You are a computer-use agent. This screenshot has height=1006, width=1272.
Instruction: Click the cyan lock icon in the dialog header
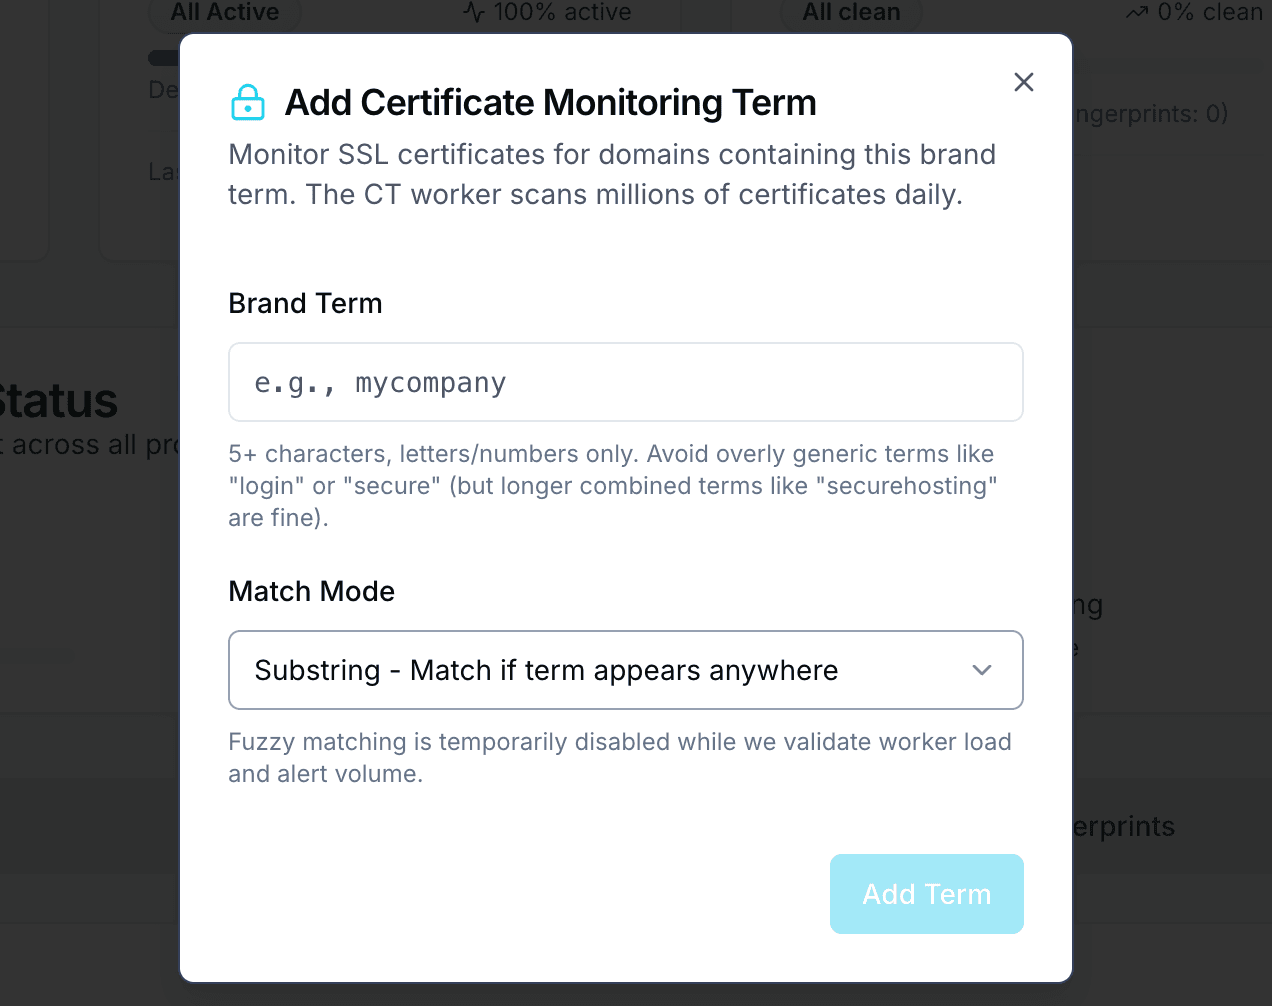248,102
